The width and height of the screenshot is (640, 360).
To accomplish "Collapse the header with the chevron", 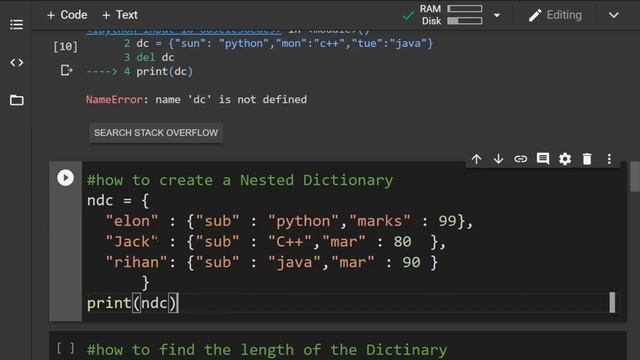I will click(613, 16).
